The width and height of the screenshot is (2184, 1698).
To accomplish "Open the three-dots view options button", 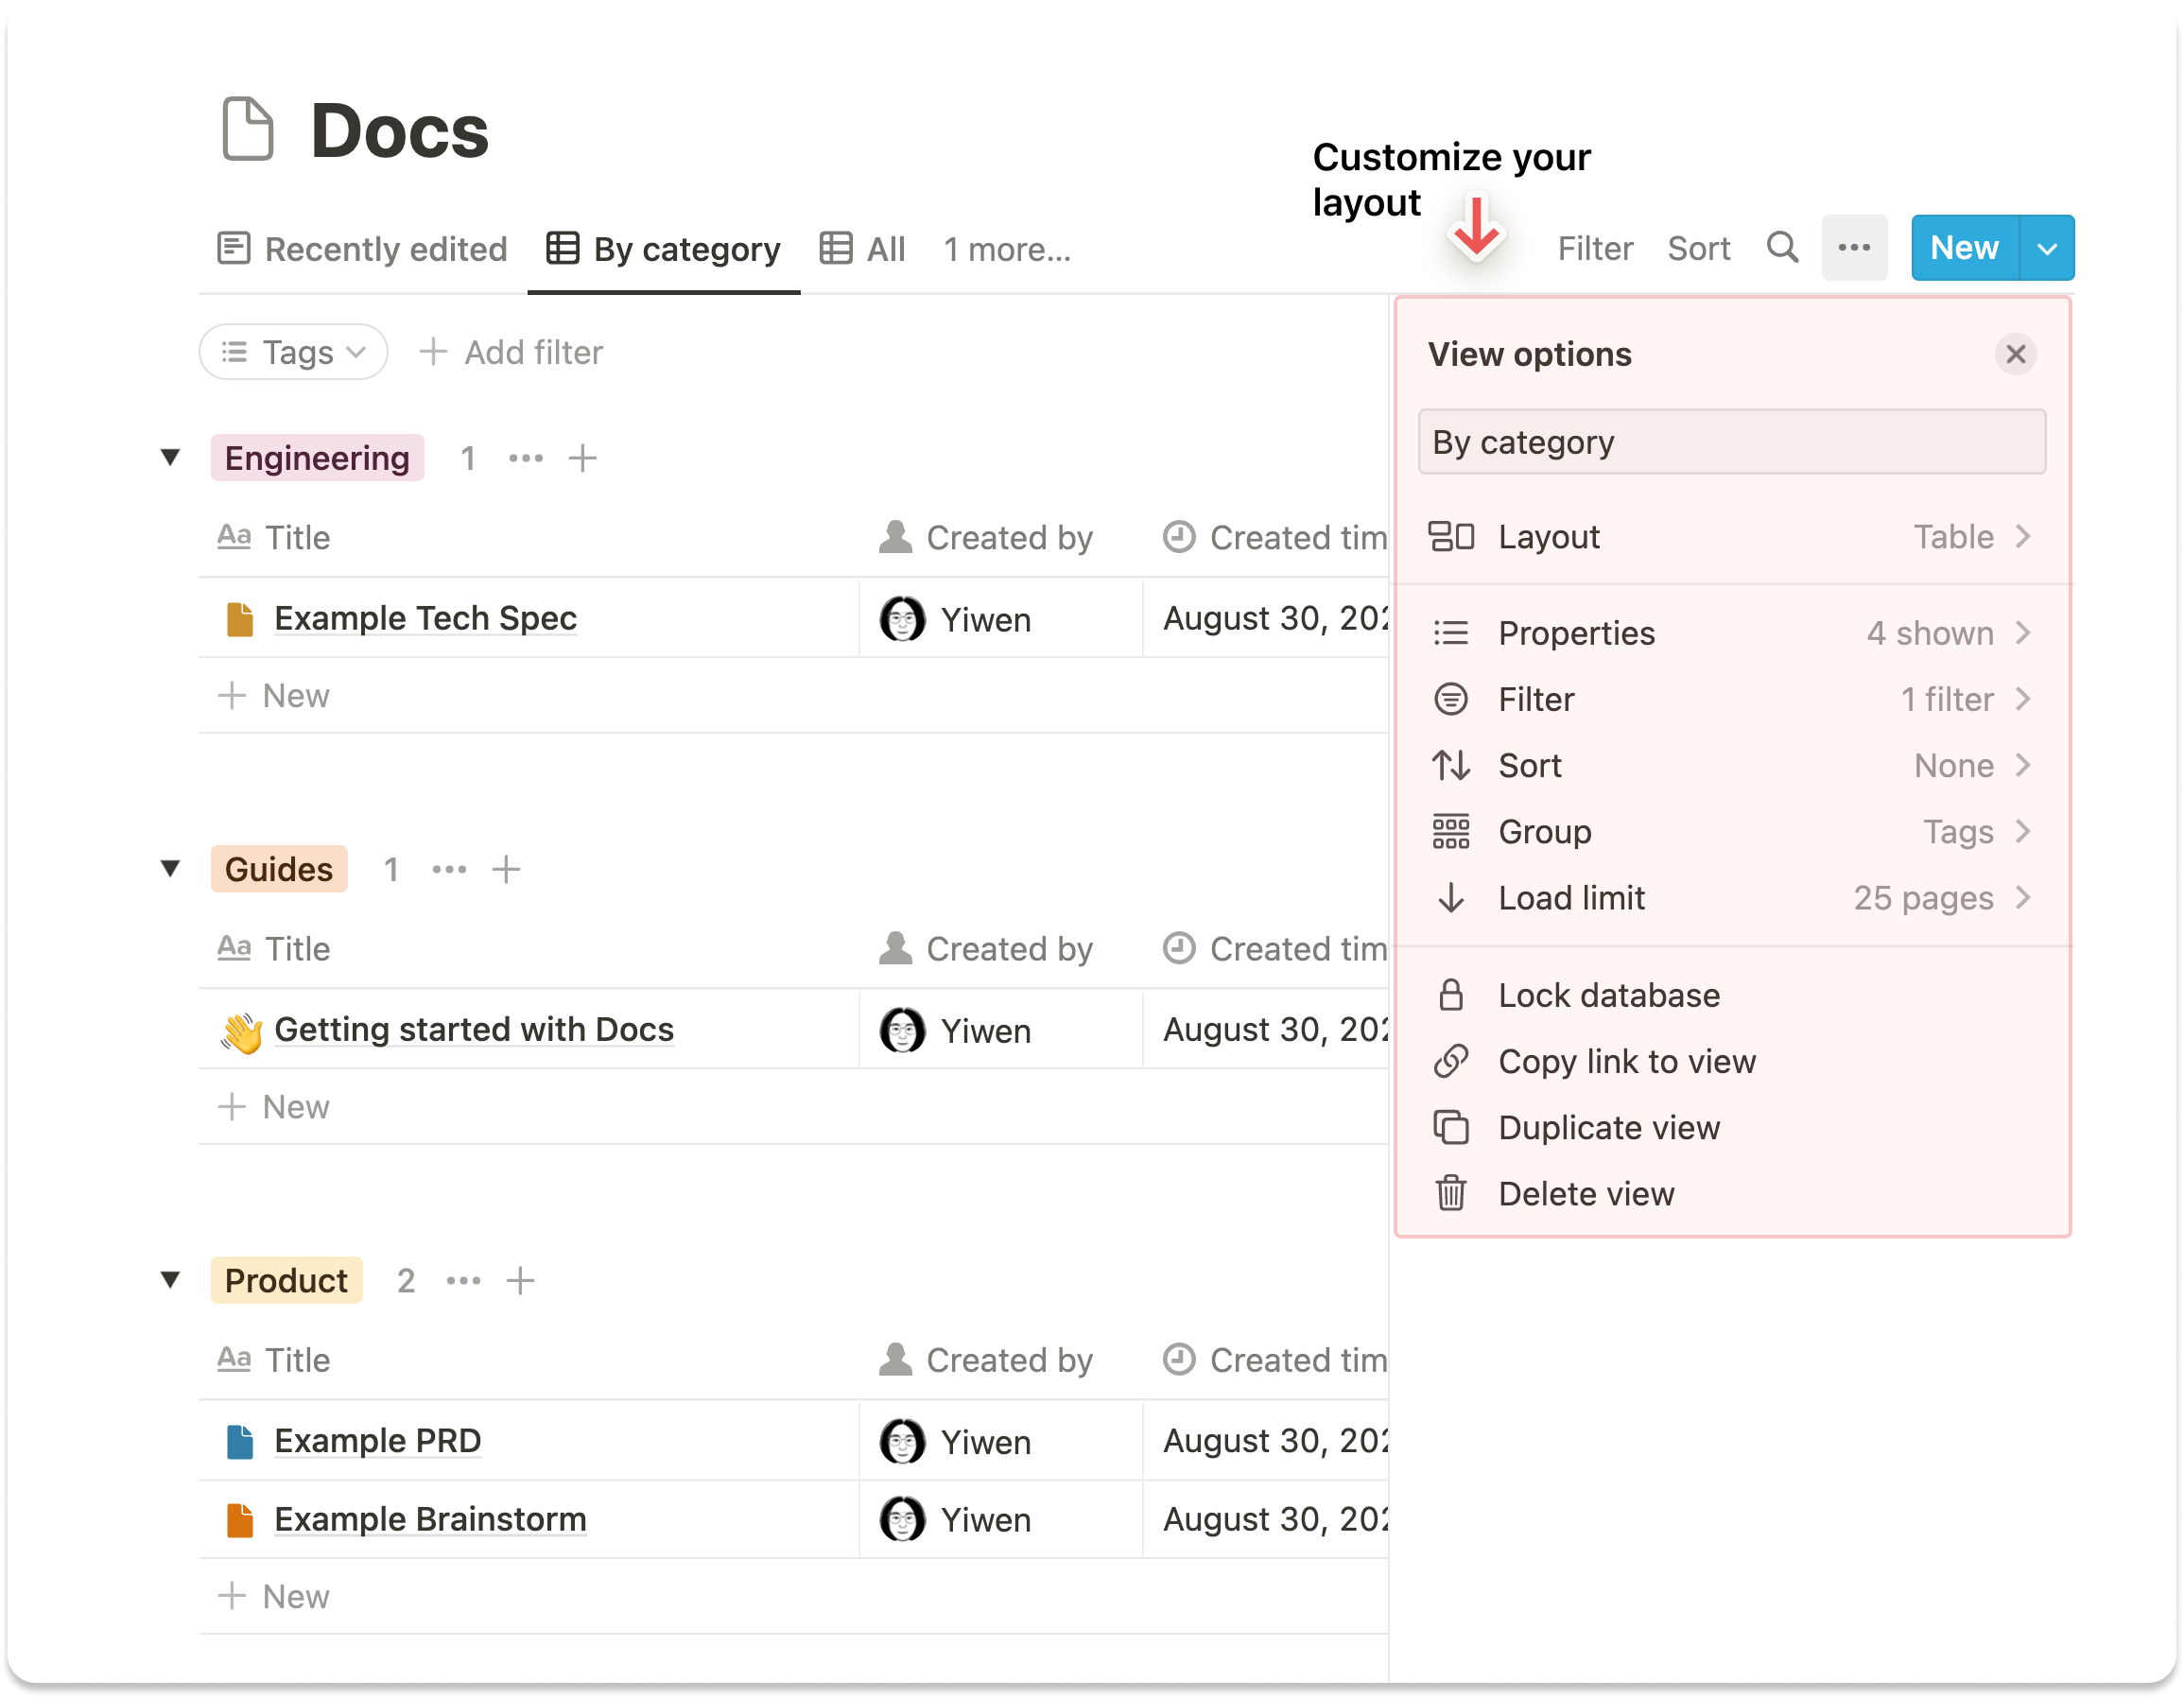I will [x=1853, y=247].
